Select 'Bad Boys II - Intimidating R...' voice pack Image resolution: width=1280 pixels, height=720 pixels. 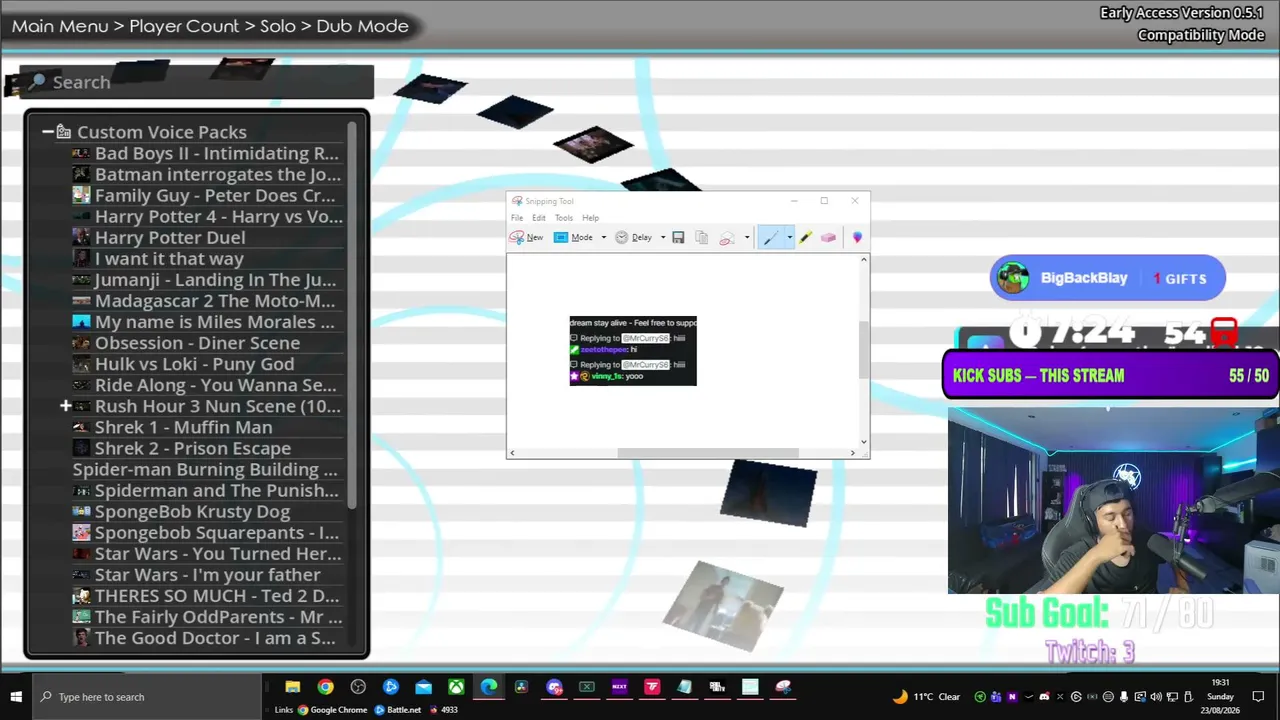206,154
